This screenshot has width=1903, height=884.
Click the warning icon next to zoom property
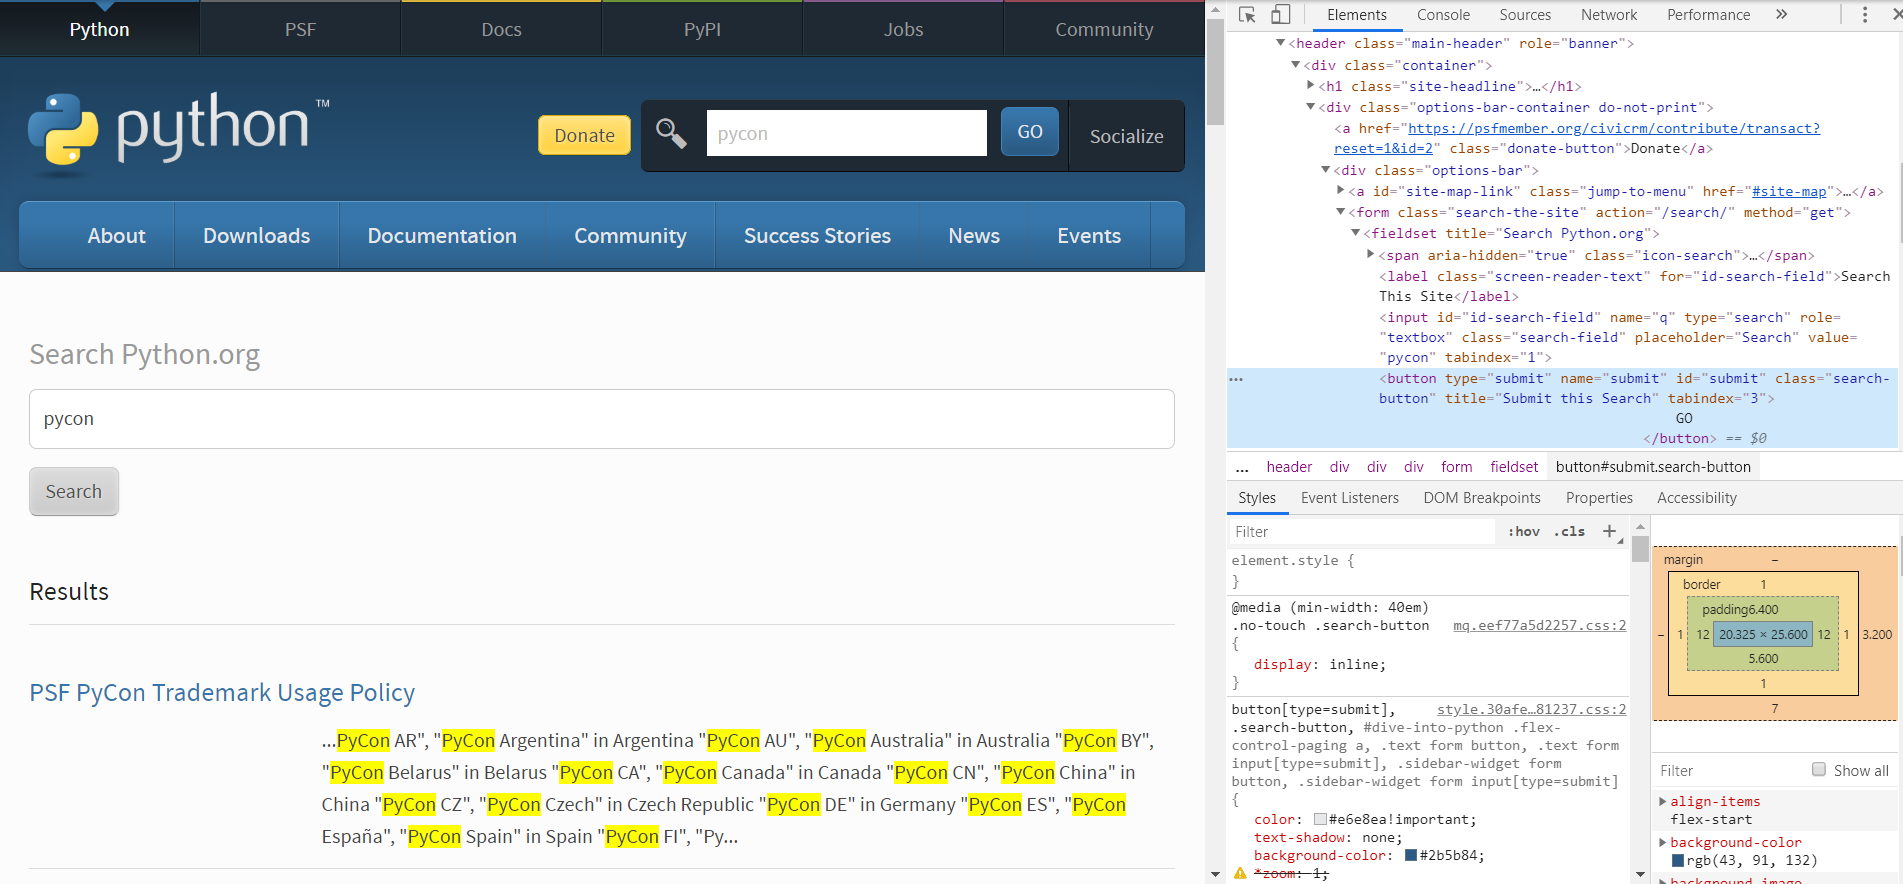pos(1240,873)
